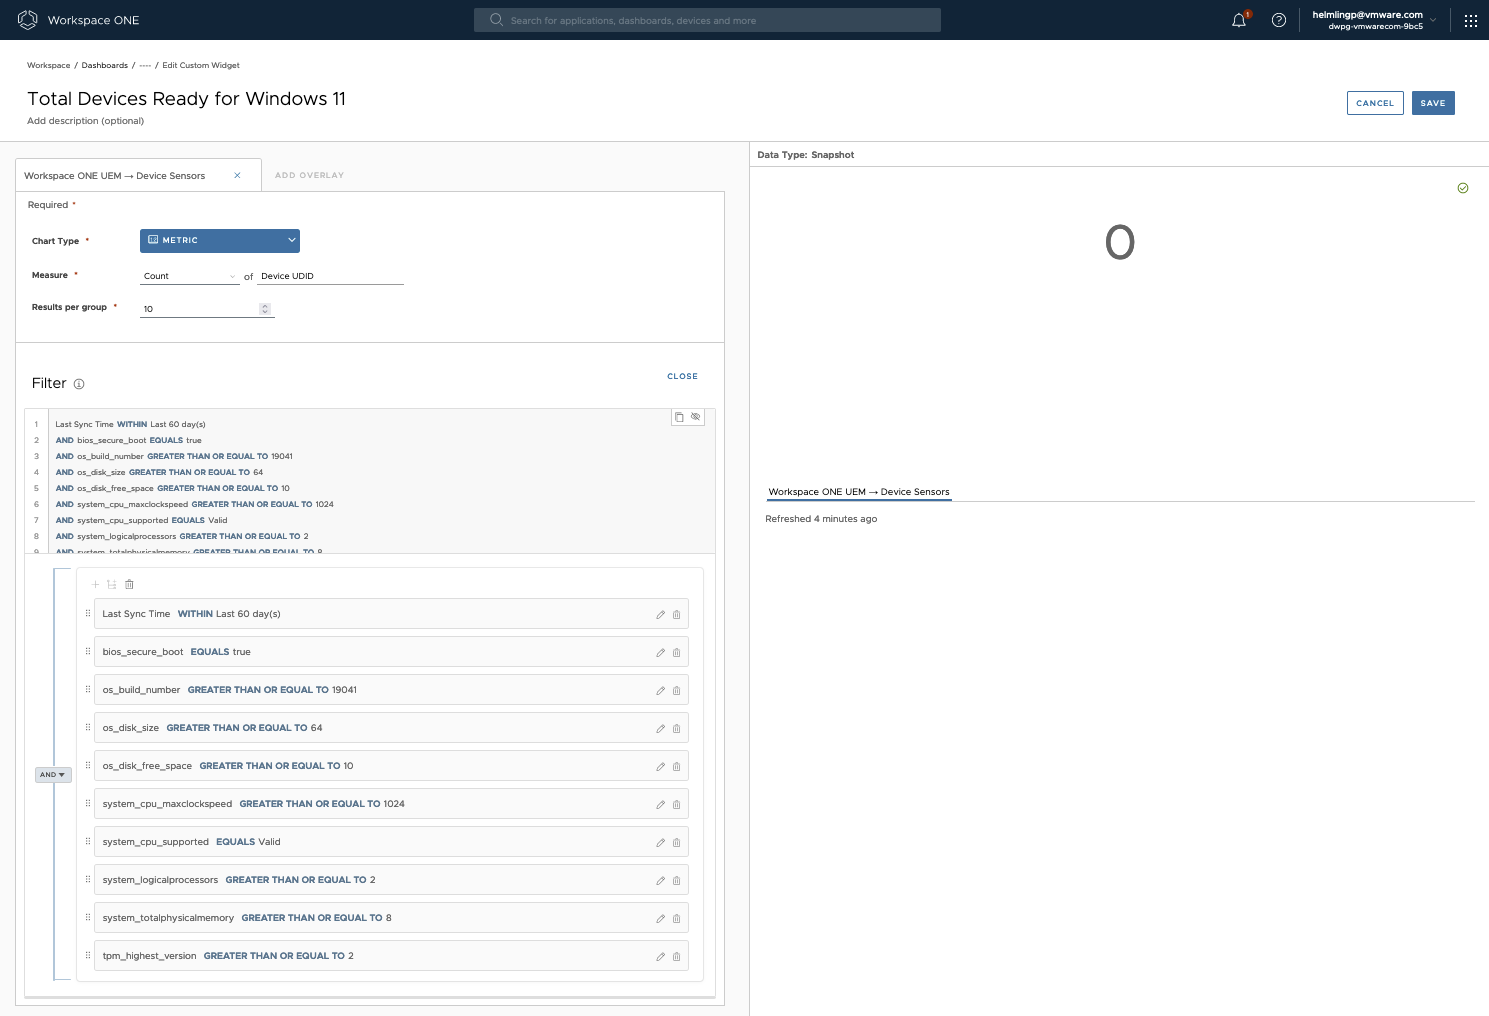Add a new rule with the plus icon
The width and height of the screenshot is (1489, 1016).
pos(96,585)
